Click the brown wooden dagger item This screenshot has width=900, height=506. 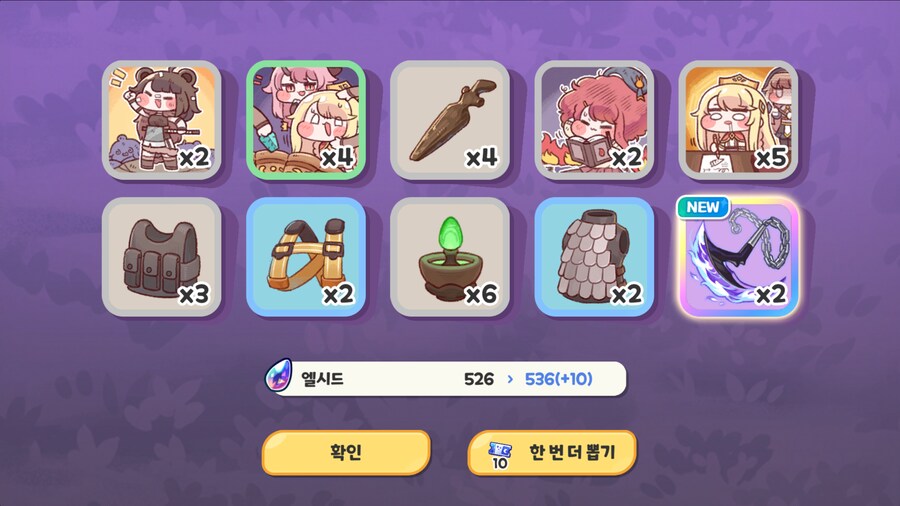450,119
